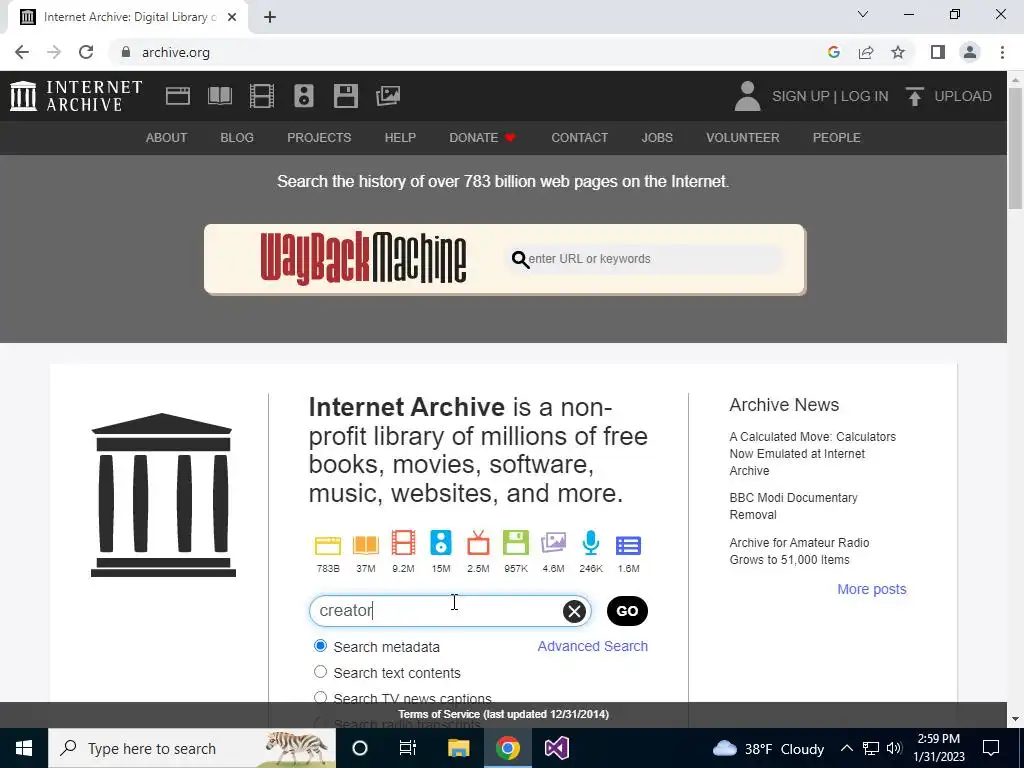Viewport: 1024px width, 768px height.
Task: Click the UPLOAD text link
Action: pos(963,96)
